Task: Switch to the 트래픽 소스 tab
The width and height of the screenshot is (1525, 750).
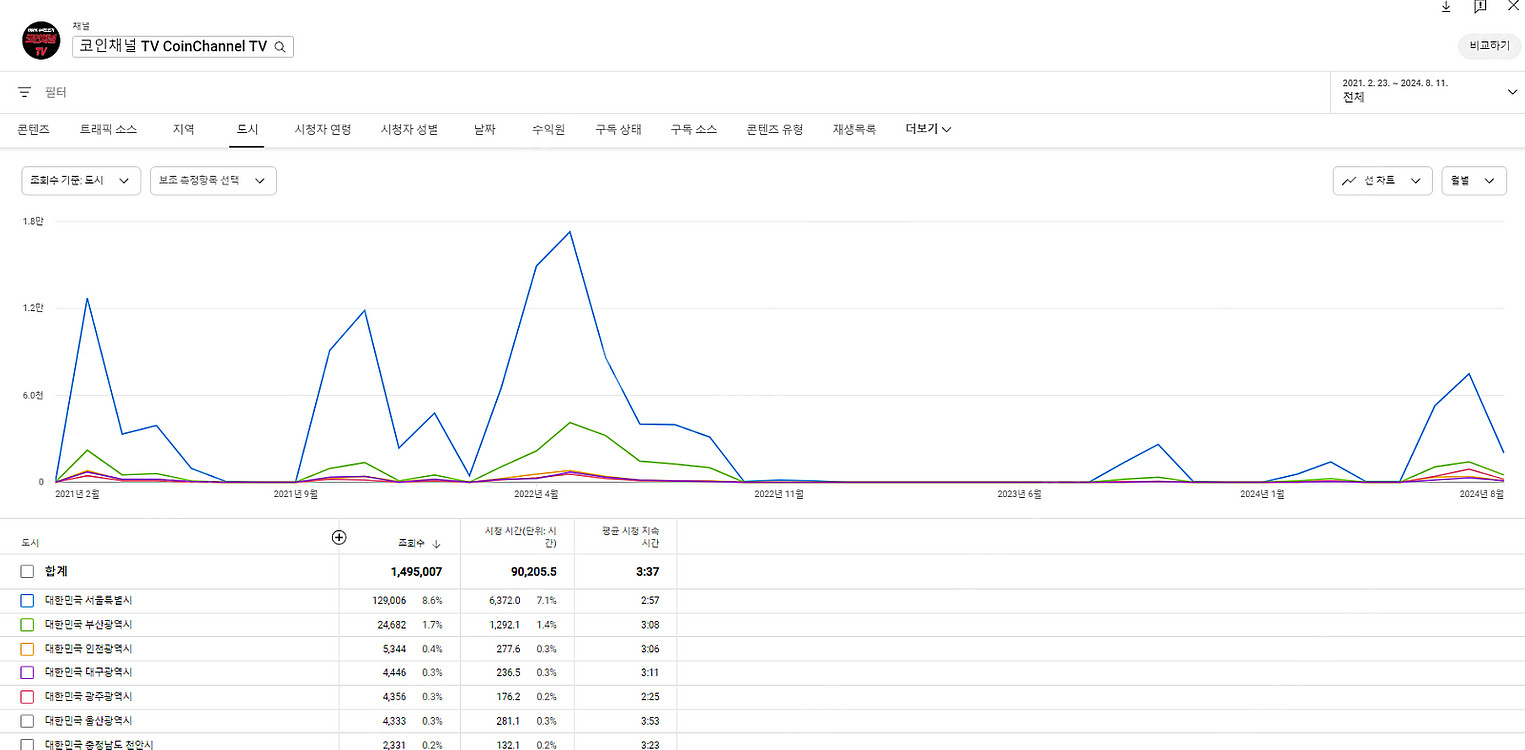Action: click(109, 129)
